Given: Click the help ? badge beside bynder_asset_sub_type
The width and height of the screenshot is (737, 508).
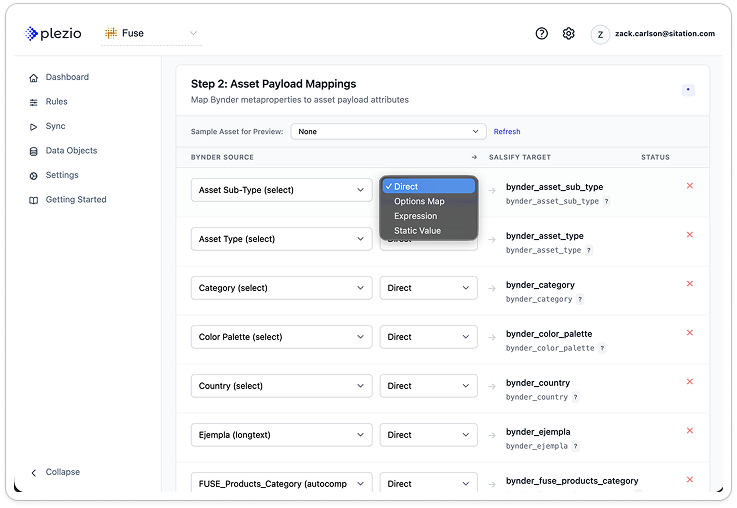Looking at the screenshot, I should coord(606,201).
